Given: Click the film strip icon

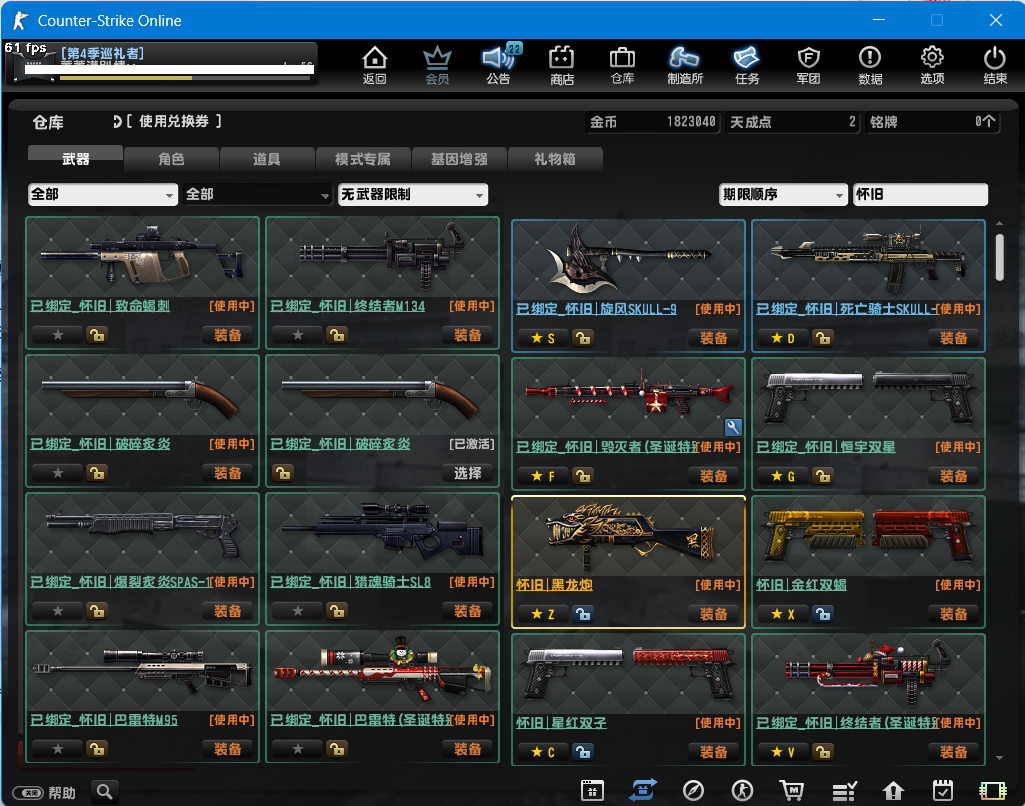Looking at the screenshot, I should [x=992, y=791].
